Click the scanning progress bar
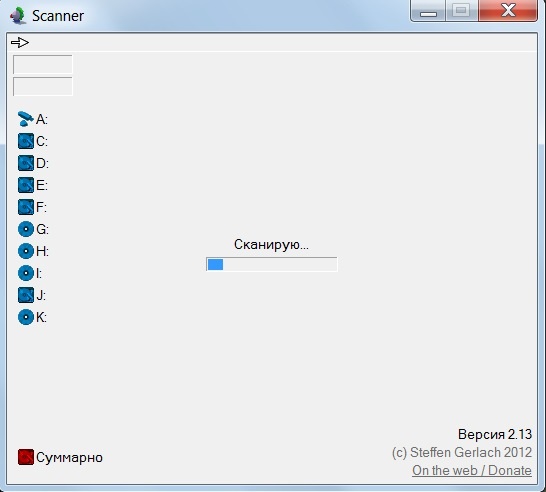The width and height of the screenshot is (546, 492). (x=272, y=264)
